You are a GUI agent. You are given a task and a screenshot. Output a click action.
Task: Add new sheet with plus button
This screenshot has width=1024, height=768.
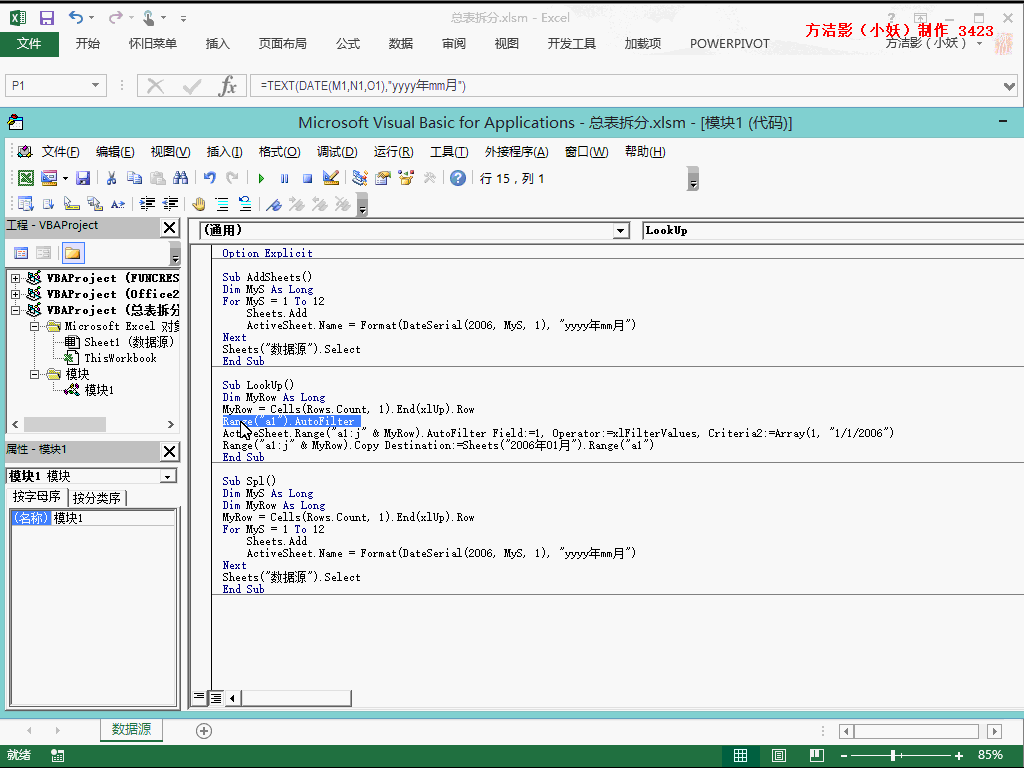(204, 731)
